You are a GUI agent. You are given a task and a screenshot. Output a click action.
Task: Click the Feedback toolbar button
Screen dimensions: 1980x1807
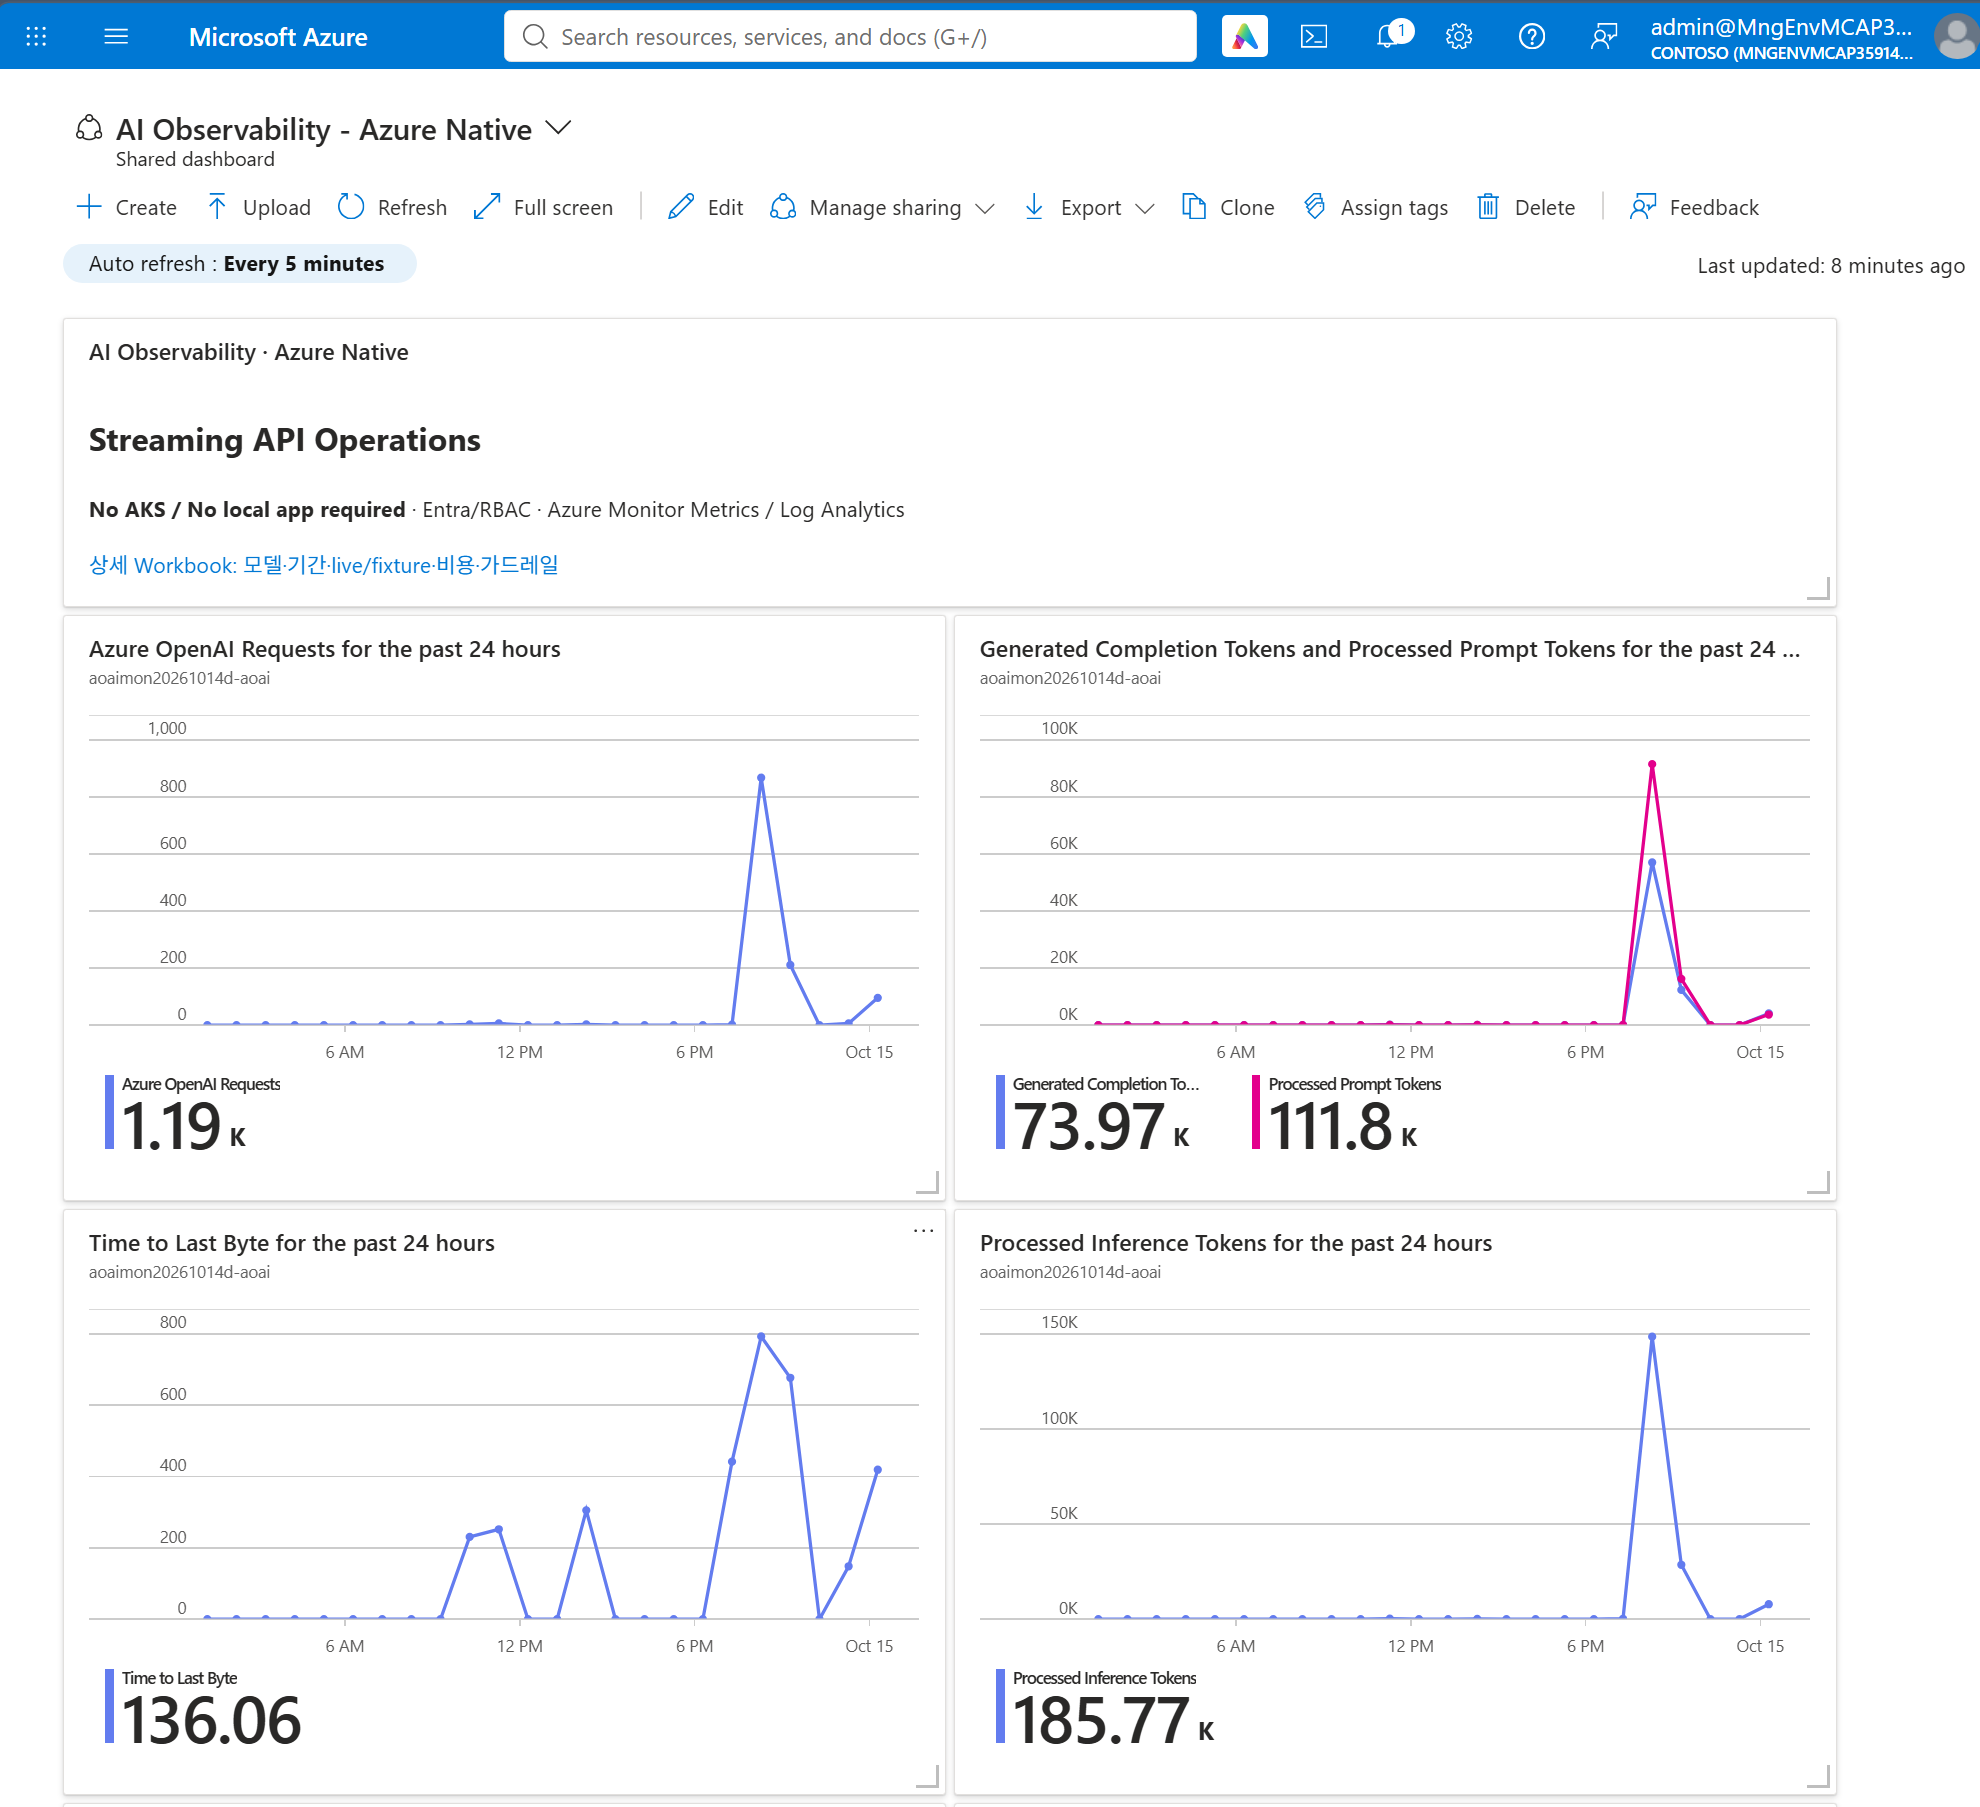(x=1694, y=207)
